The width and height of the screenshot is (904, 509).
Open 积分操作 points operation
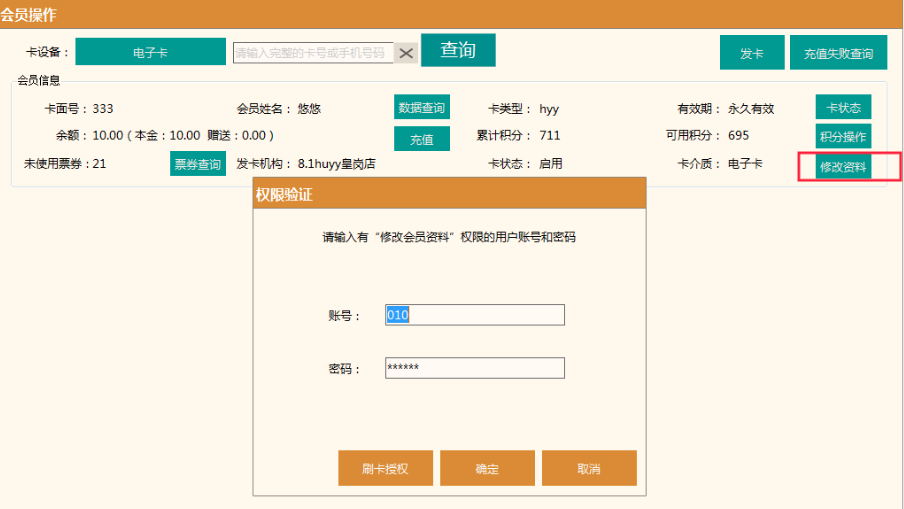843,137
